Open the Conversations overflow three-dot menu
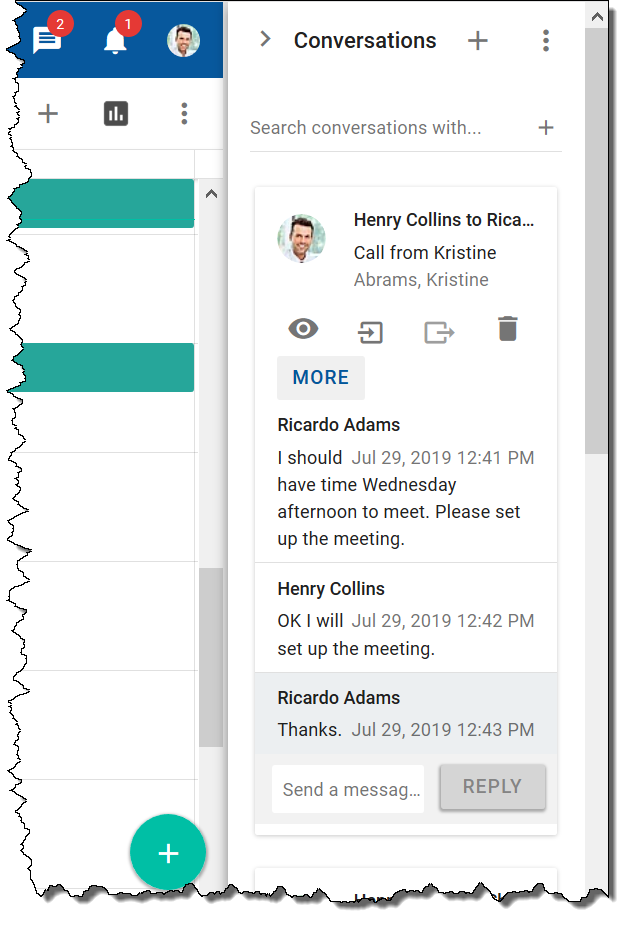Viewport: 625px width, 925px height. click(546, 40)
